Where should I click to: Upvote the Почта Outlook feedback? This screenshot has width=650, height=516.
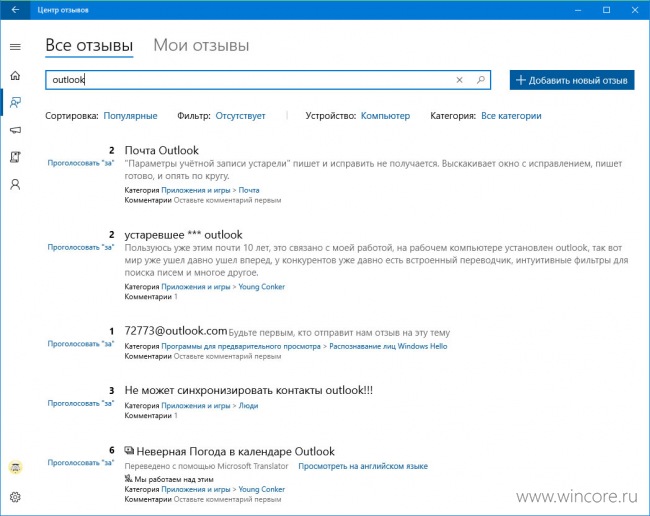coord(81,163)
